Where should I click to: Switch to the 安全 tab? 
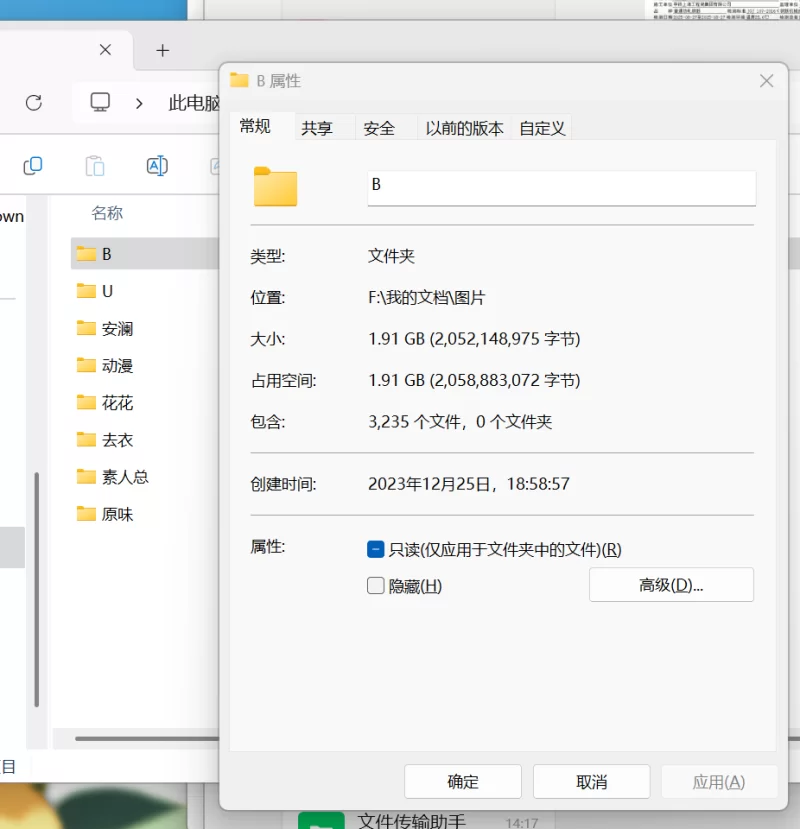pos(379,128)
